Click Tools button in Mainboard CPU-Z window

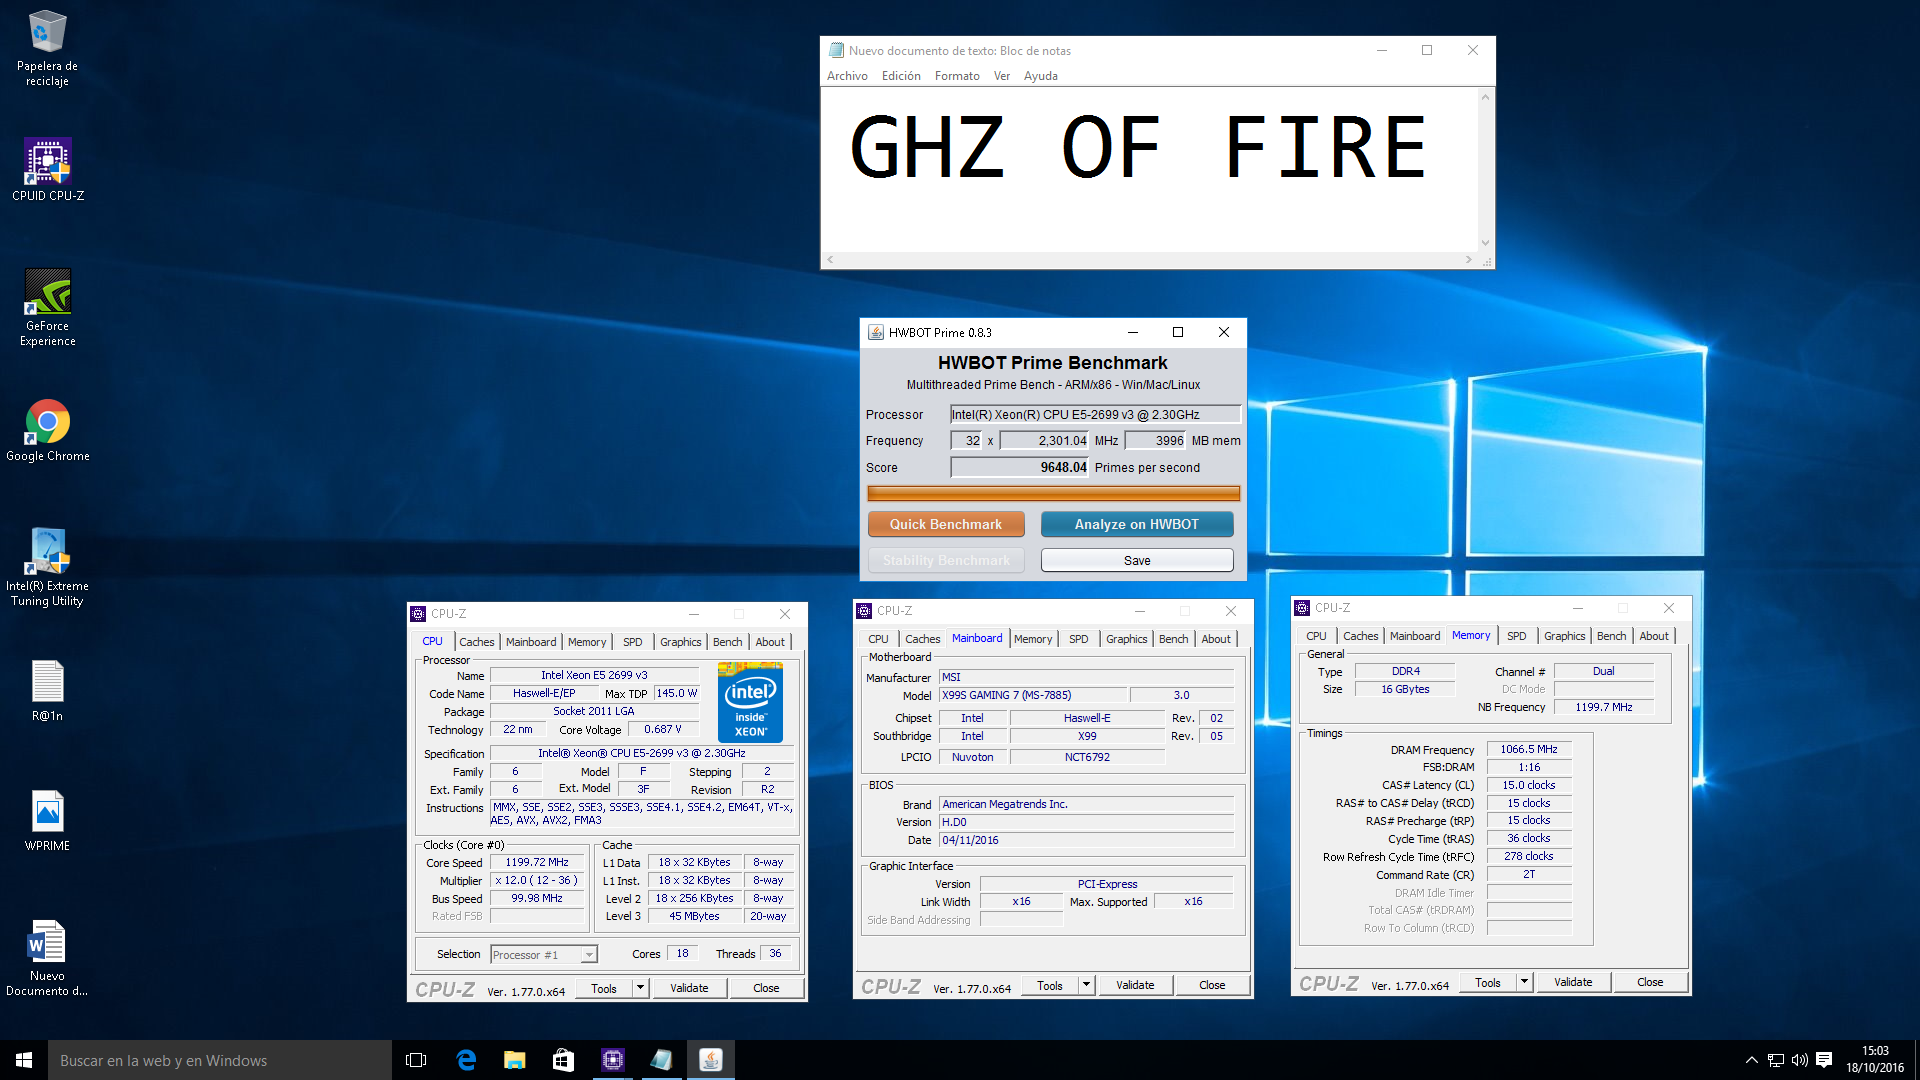[1049, 985]
